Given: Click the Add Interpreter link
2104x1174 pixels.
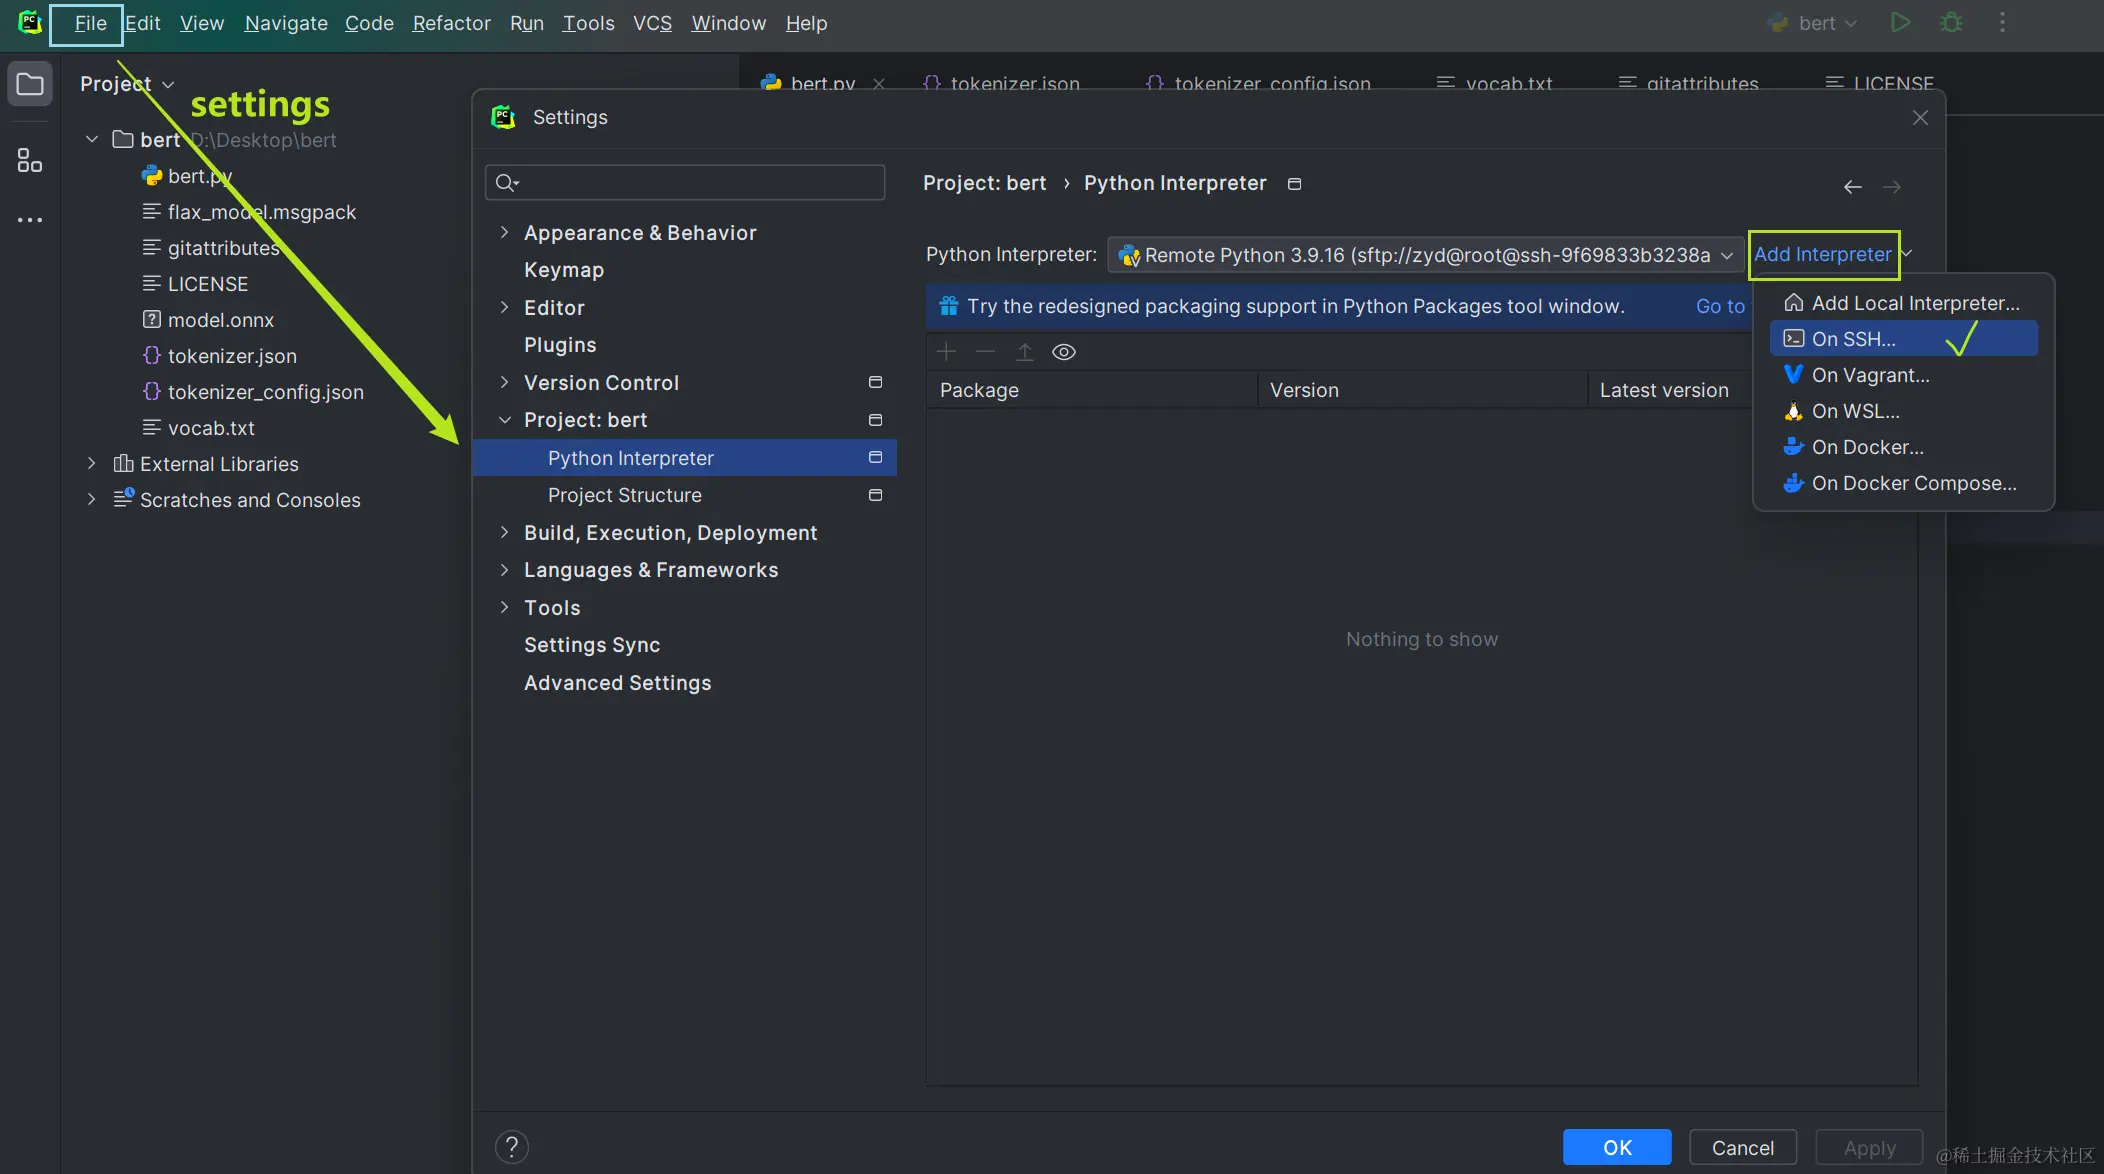Looking at the screenshot, I should point(1822,254).
